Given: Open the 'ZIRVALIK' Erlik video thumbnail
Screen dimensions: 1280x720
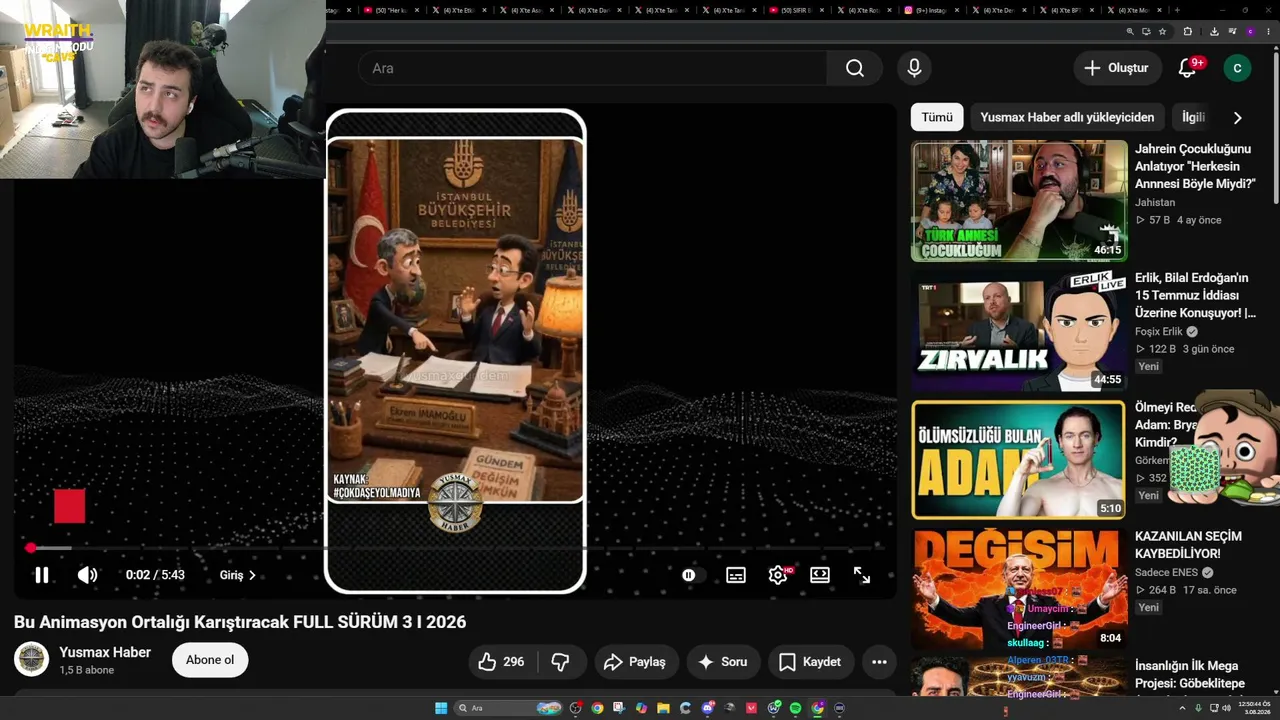Looking at the screenshot, I should pos(1019,331).
